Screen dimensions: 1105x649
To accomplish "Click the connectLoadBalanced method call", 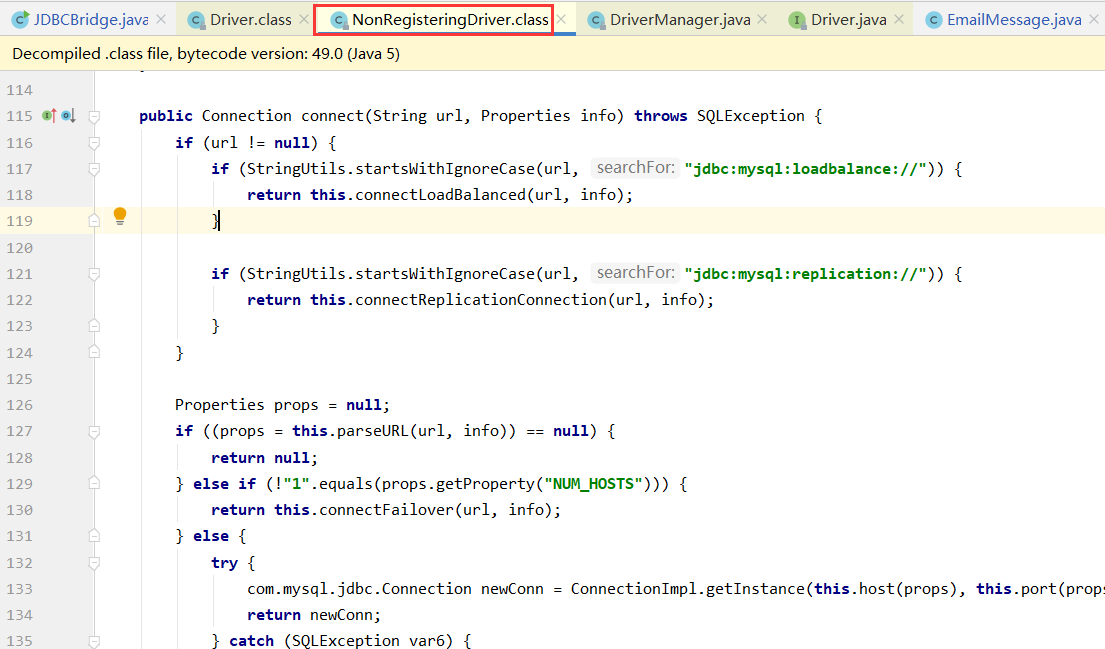I will 440,195.
